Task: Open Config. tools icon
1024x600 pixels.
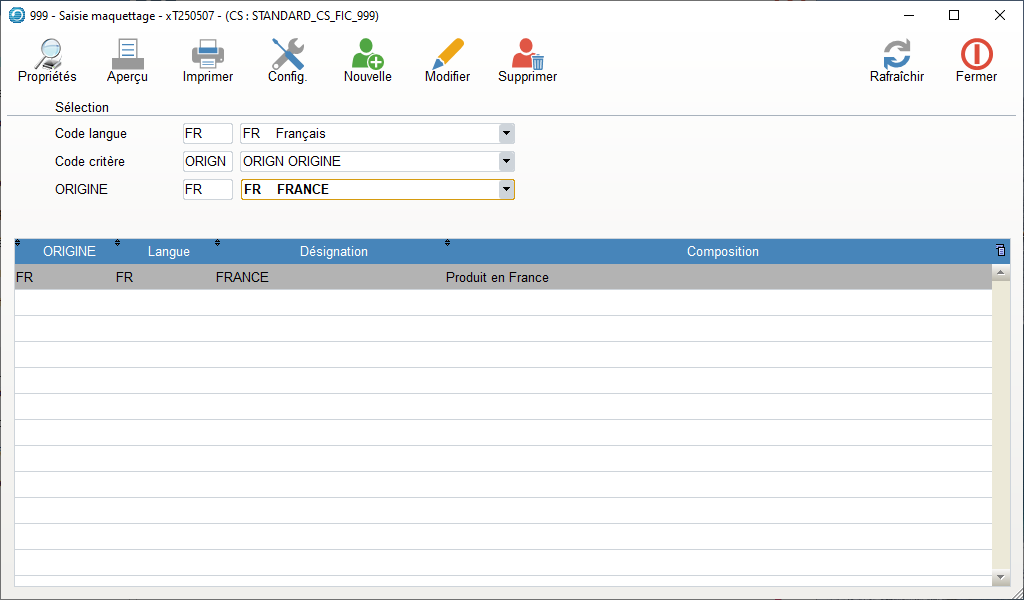Action: pos(287,55)
